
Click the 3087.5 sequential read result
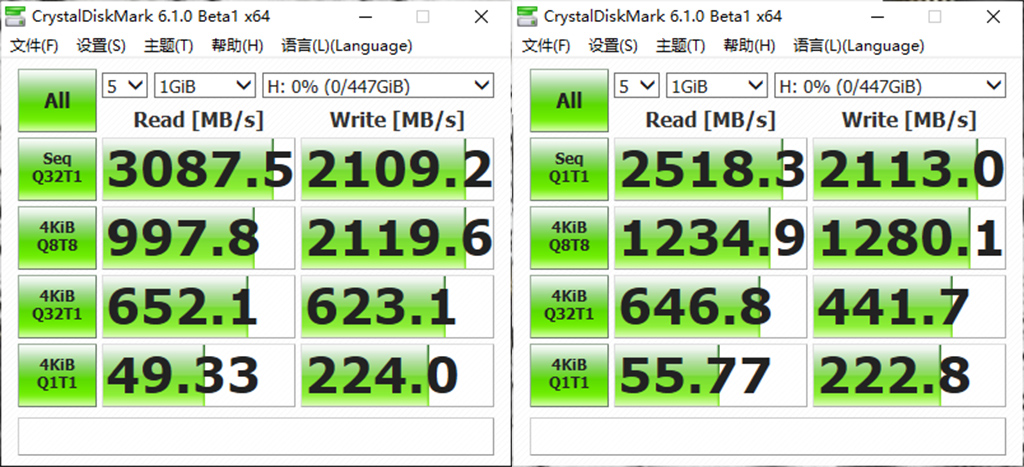point(199,169)
